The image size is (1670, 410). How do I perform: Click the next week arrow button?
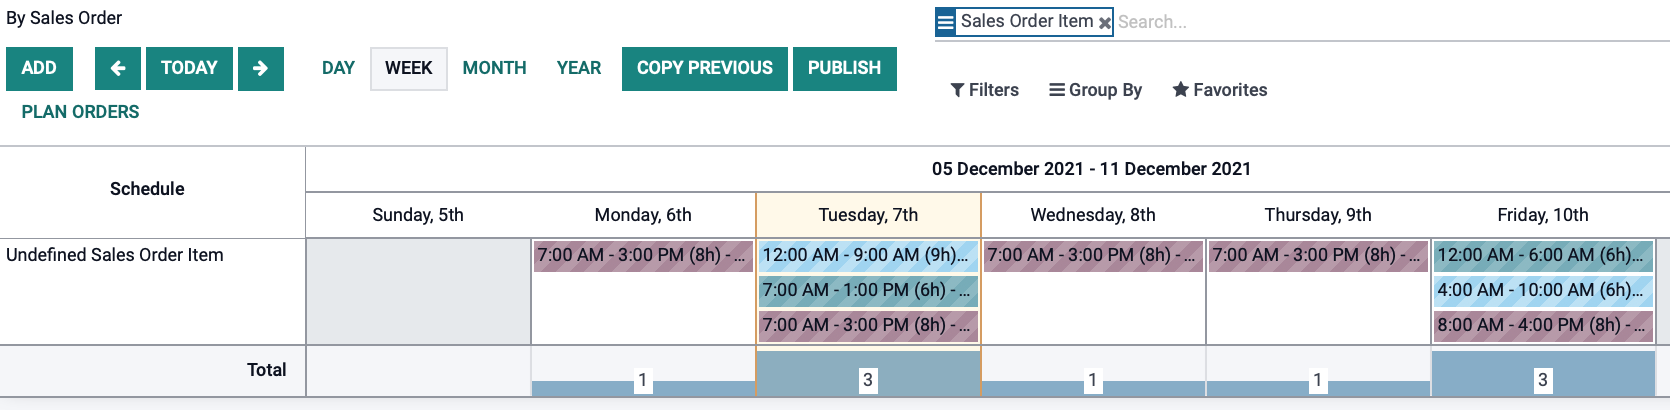261,69
